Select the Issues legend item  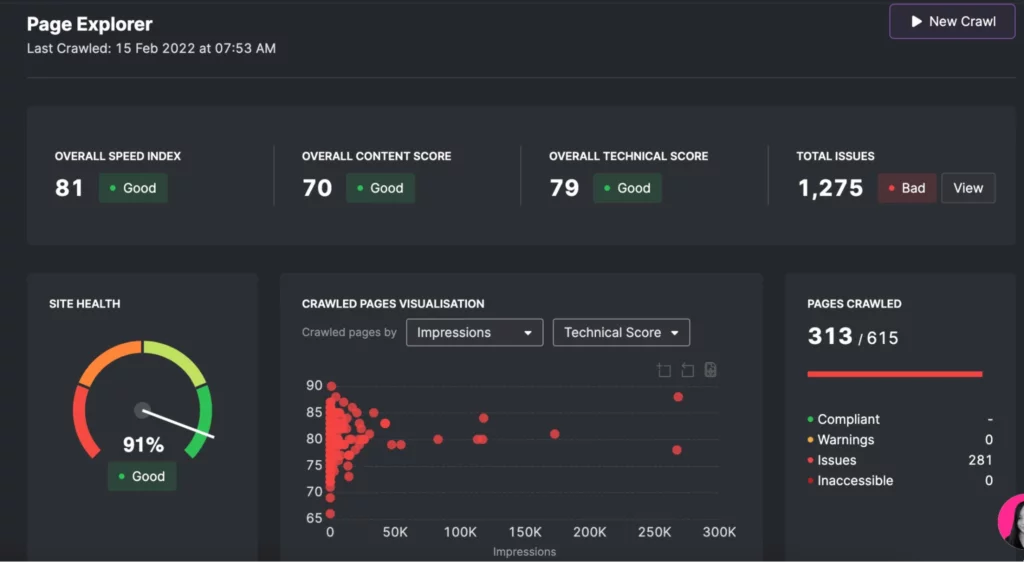[836, 460]
